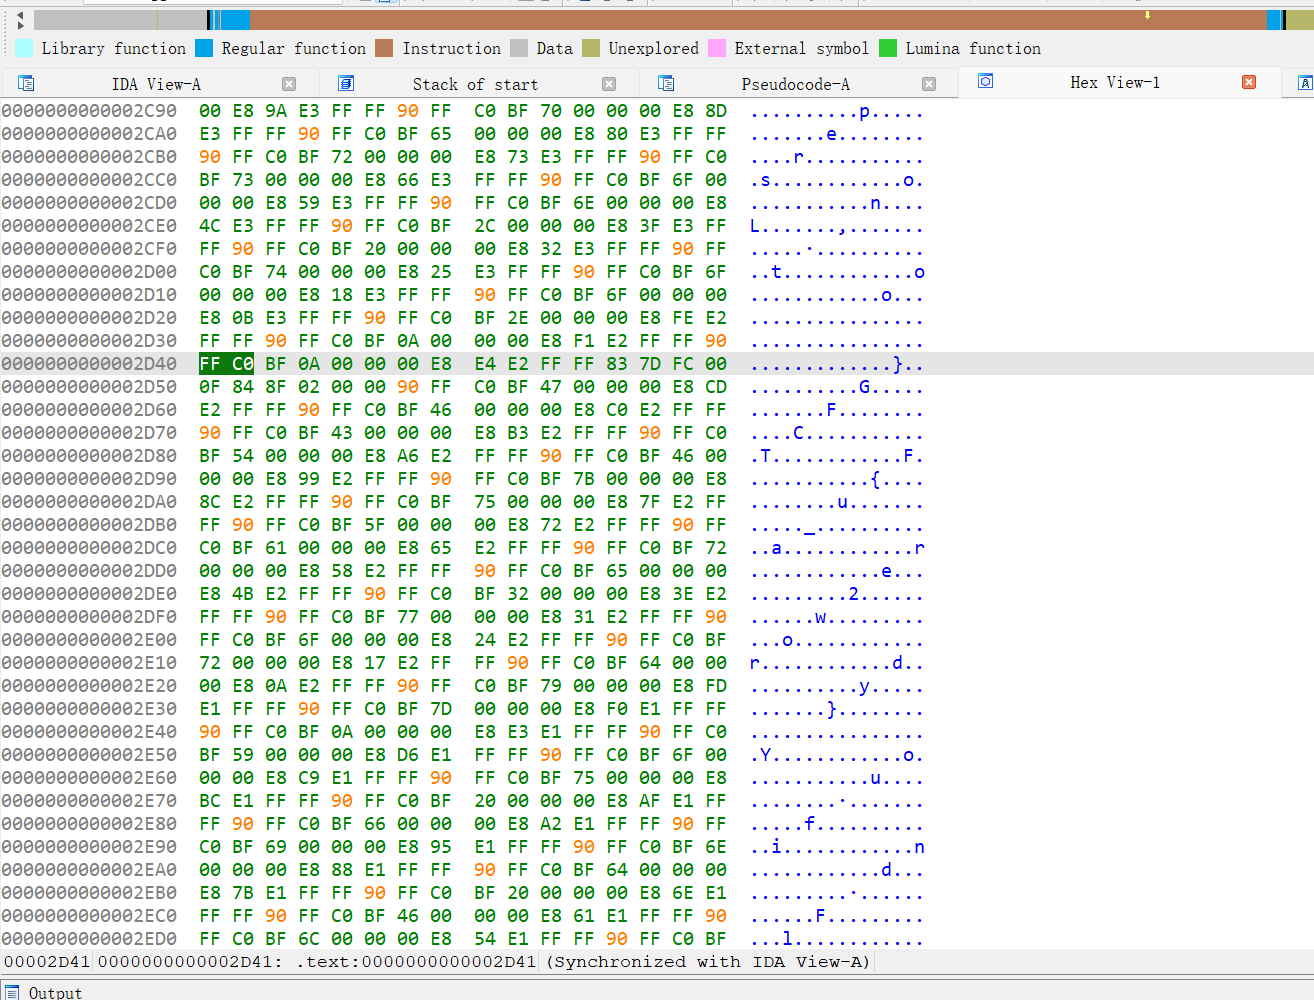Click the External symbol color swatch
The width and height of the screenshot is (1314, 1000).
(x=717, y=48)
